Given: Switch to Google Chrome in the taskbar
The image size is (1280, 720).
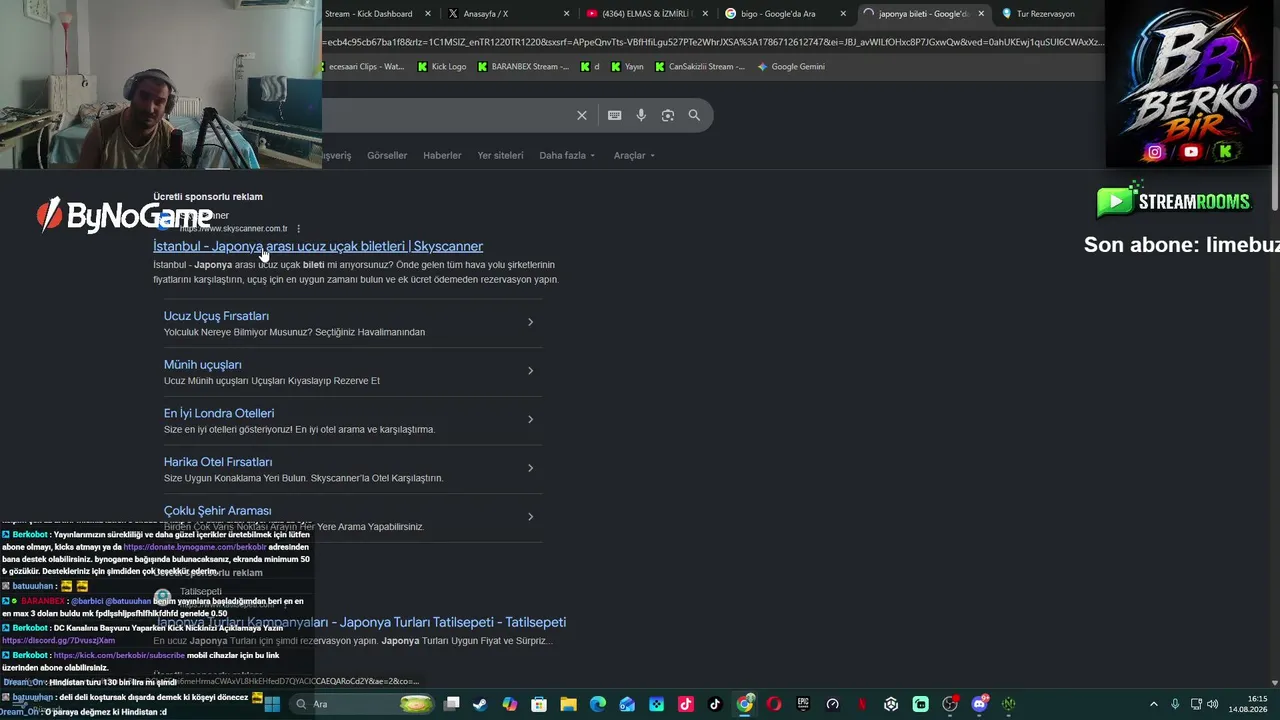Looking at the screenshot, I should click(745, 704).
